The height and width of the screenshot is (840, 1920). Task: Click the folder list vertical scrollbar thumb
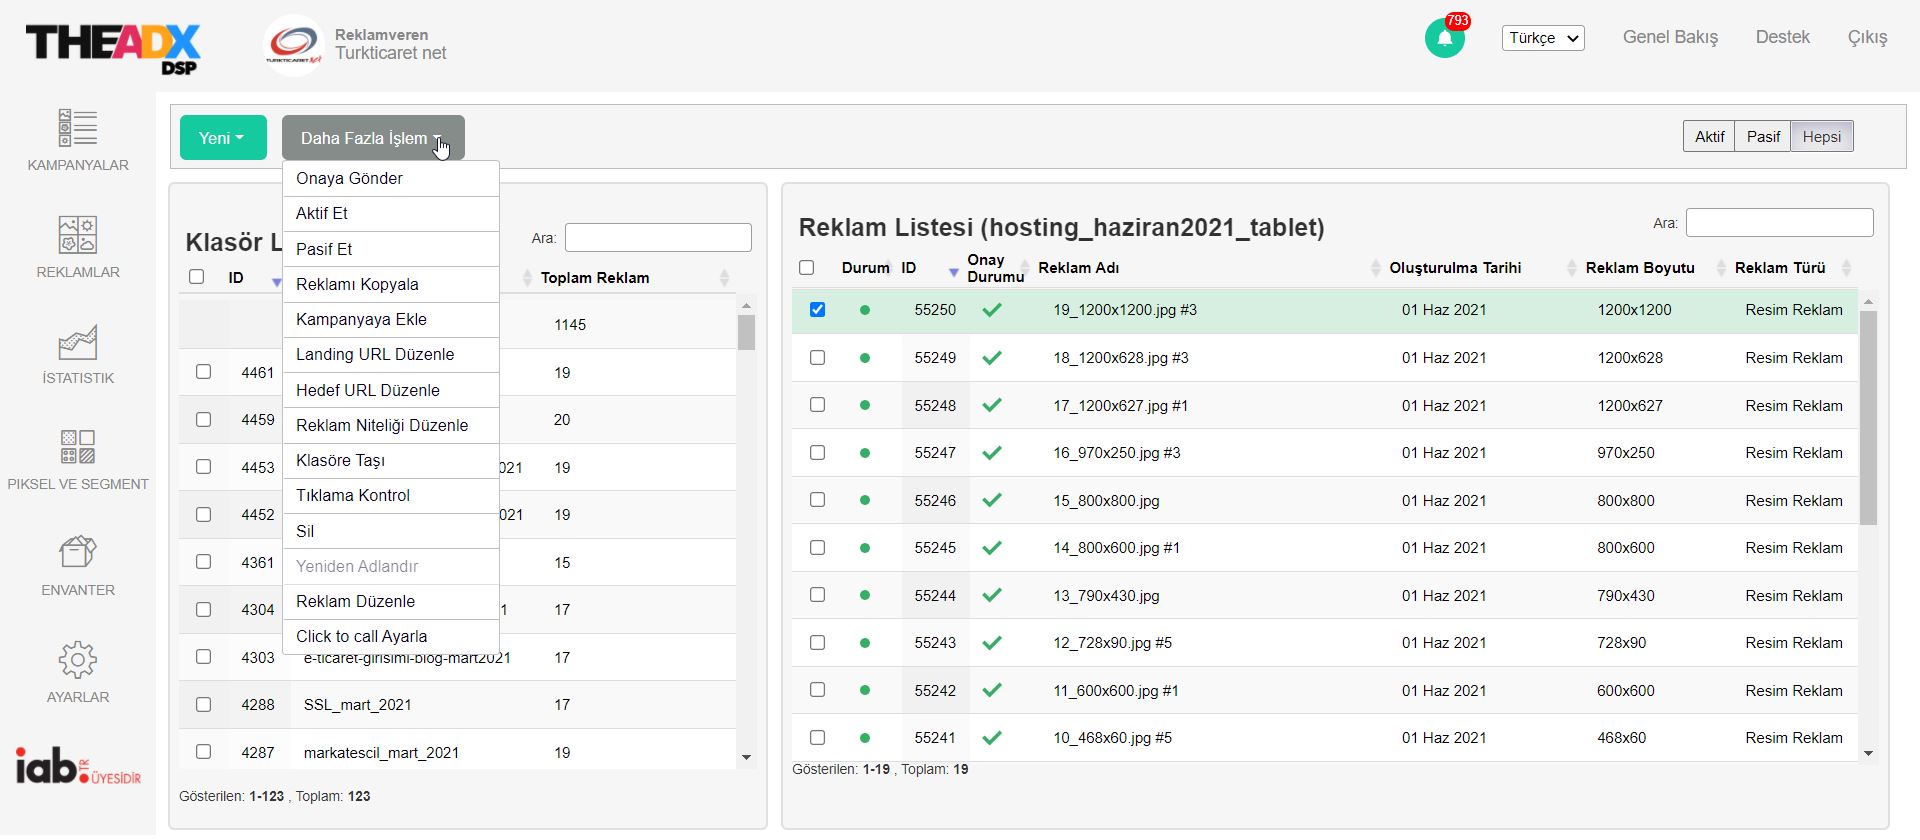(x=746, y=332)
